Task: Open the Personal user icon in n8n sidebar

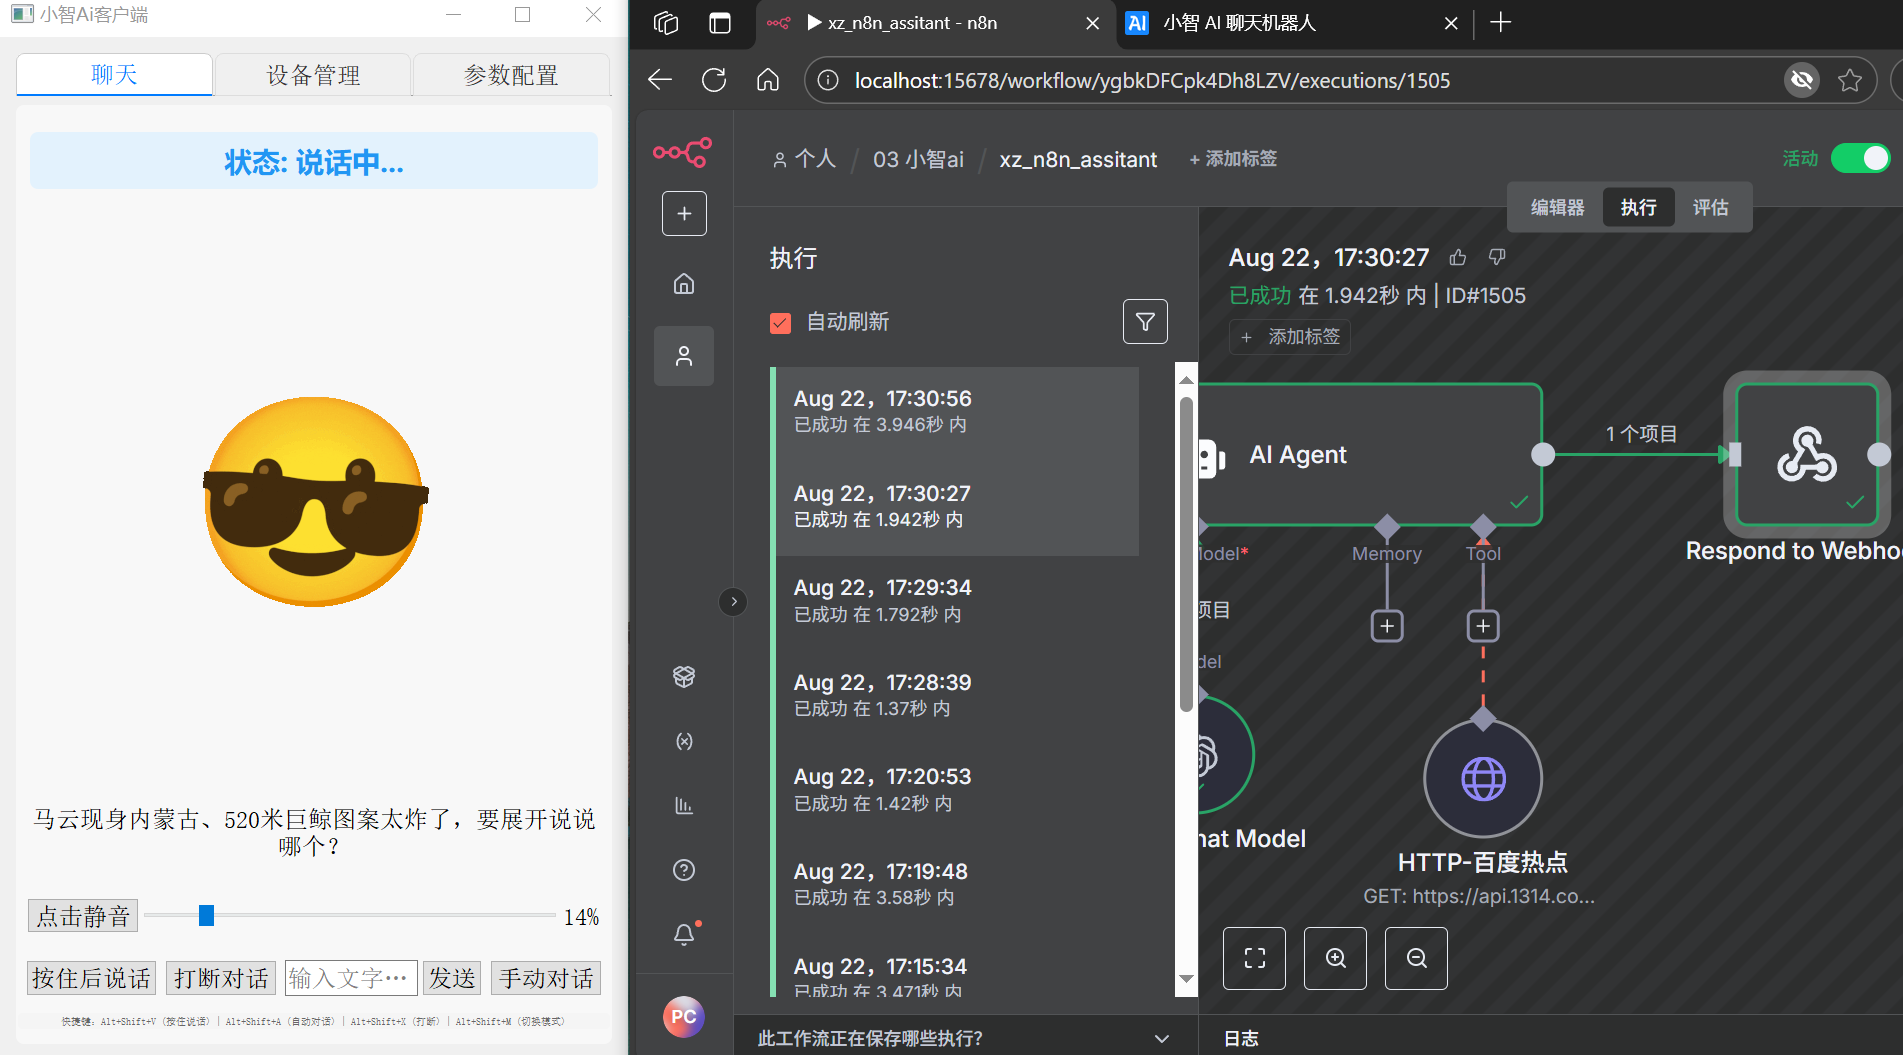Action: 684,356
